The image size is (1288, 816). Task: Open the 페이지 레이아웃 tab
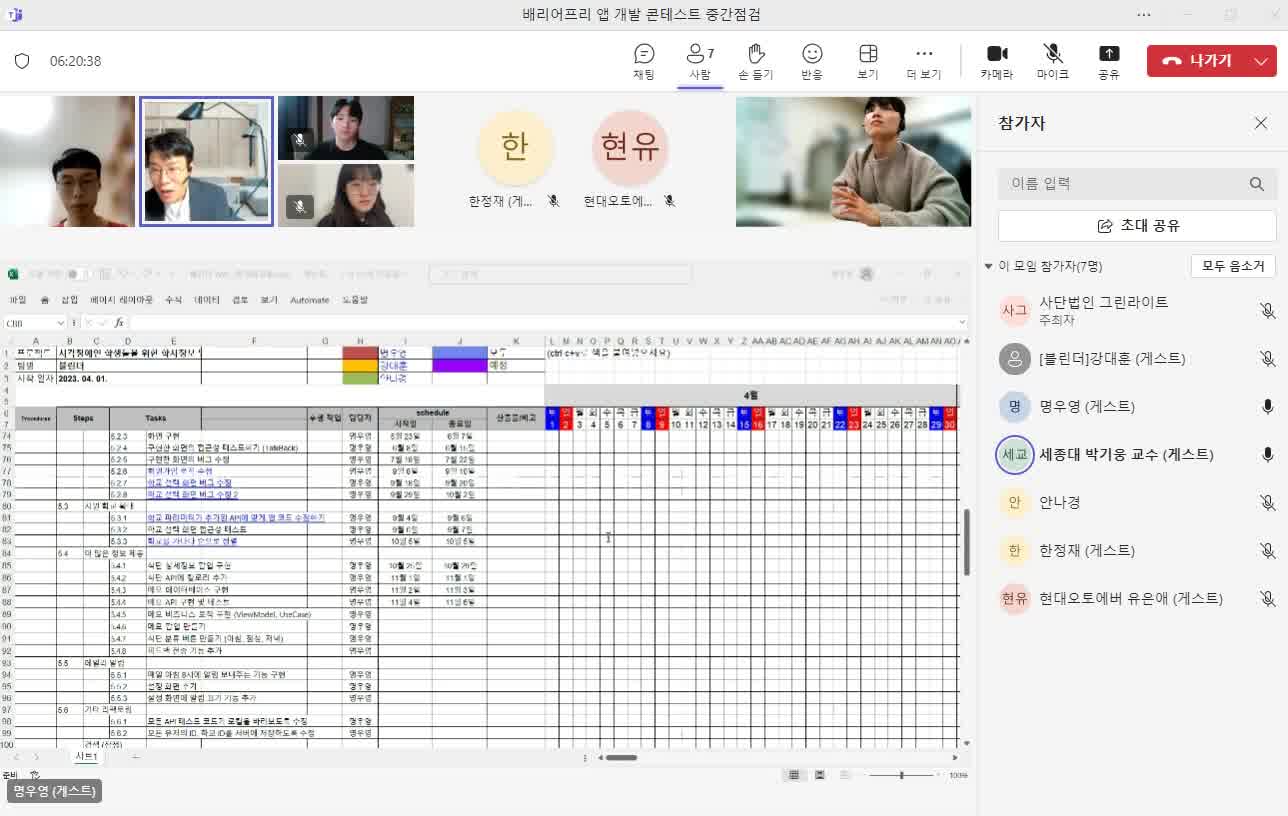[121, 300]
